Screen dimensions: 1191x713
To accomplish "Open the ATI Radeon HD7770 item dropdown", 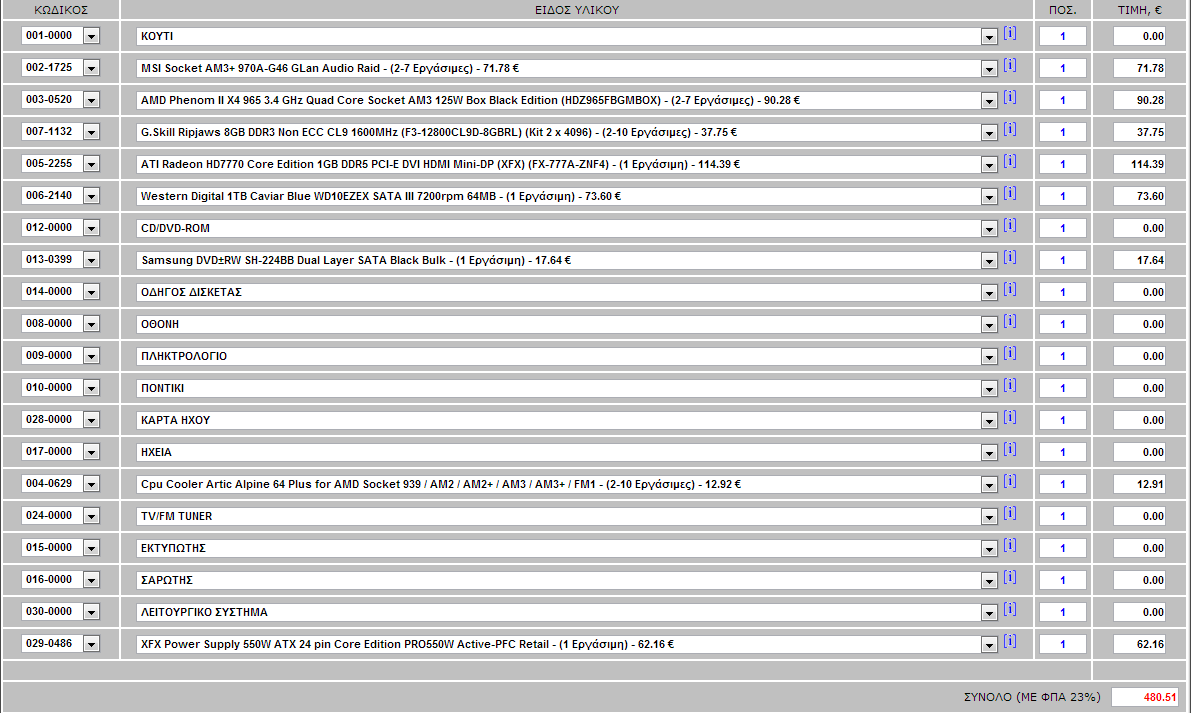I will [989, 165].
